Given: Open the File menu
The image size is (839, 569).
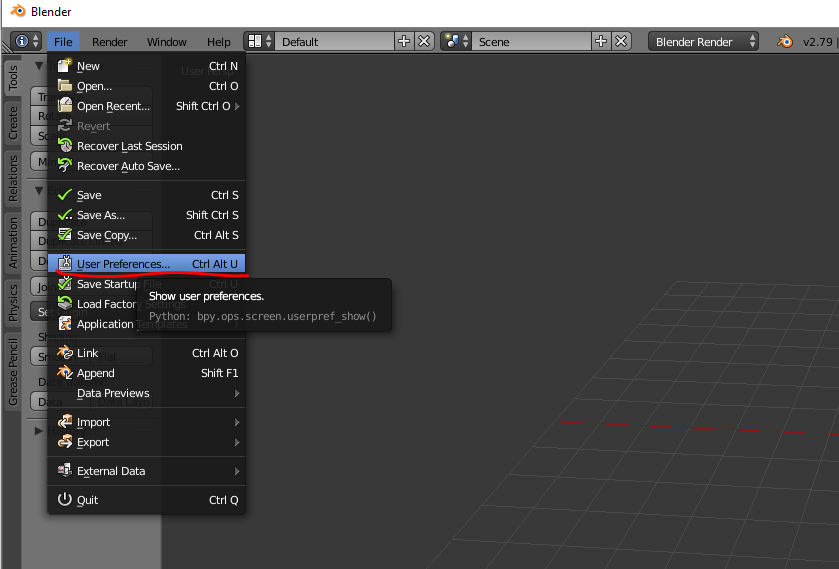Looking at the screenshot, I should (63, 42).
